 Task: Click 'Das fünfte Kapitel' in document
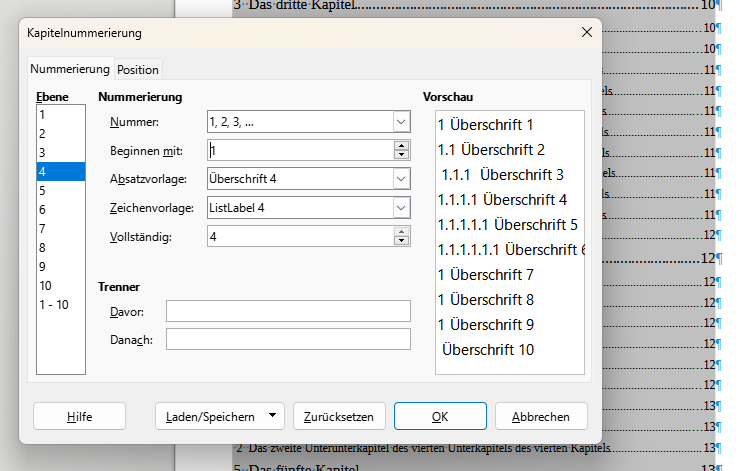(303, 468)
